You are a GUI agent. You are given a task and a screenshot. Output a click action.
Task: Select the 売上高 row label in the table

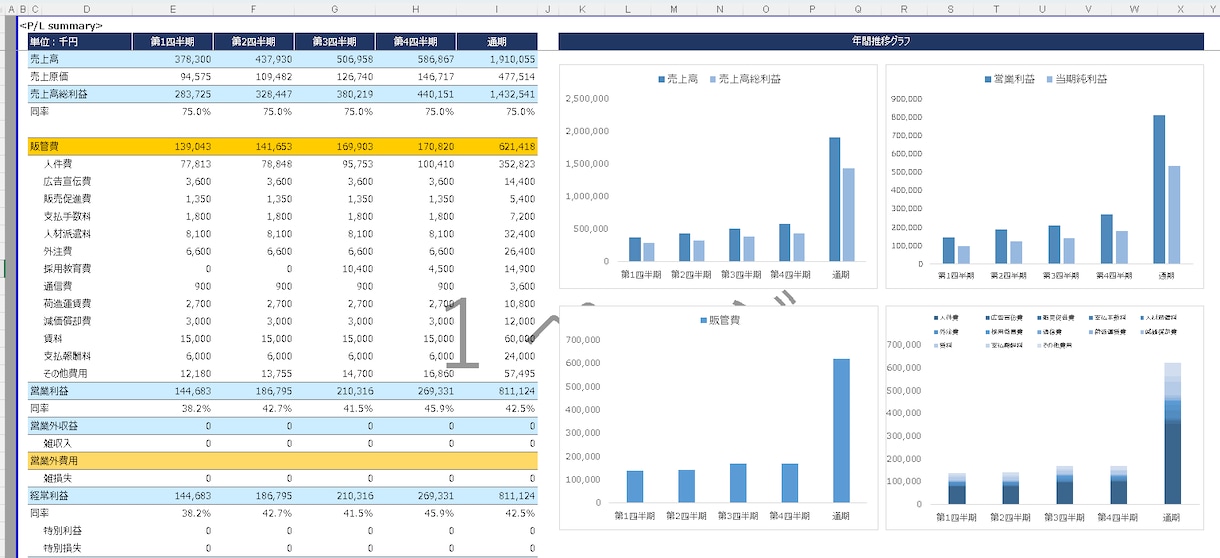coord(43,60)
